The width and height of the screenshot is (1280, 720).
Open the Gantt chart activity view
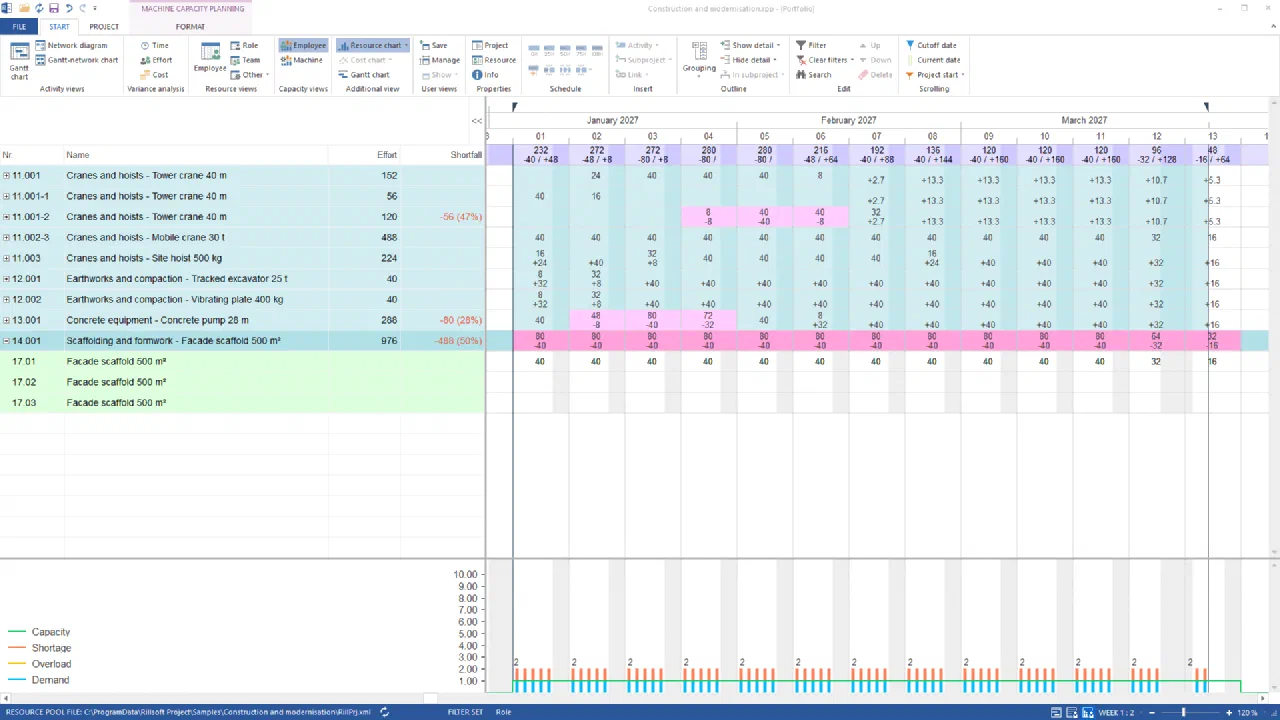19,60
